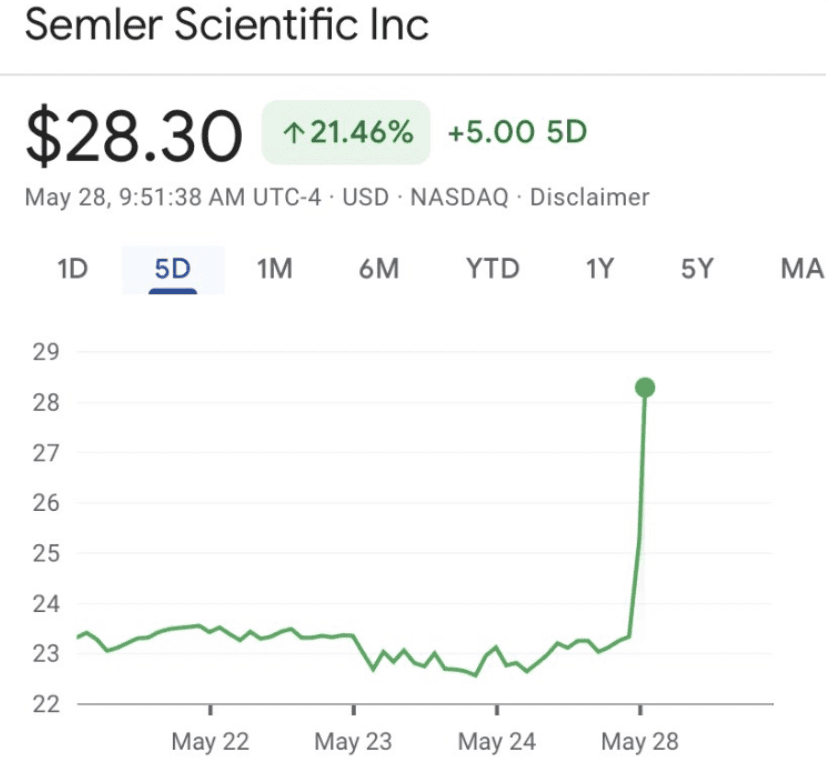Click the NASDAQ exchange label

(x=459, y=198)
